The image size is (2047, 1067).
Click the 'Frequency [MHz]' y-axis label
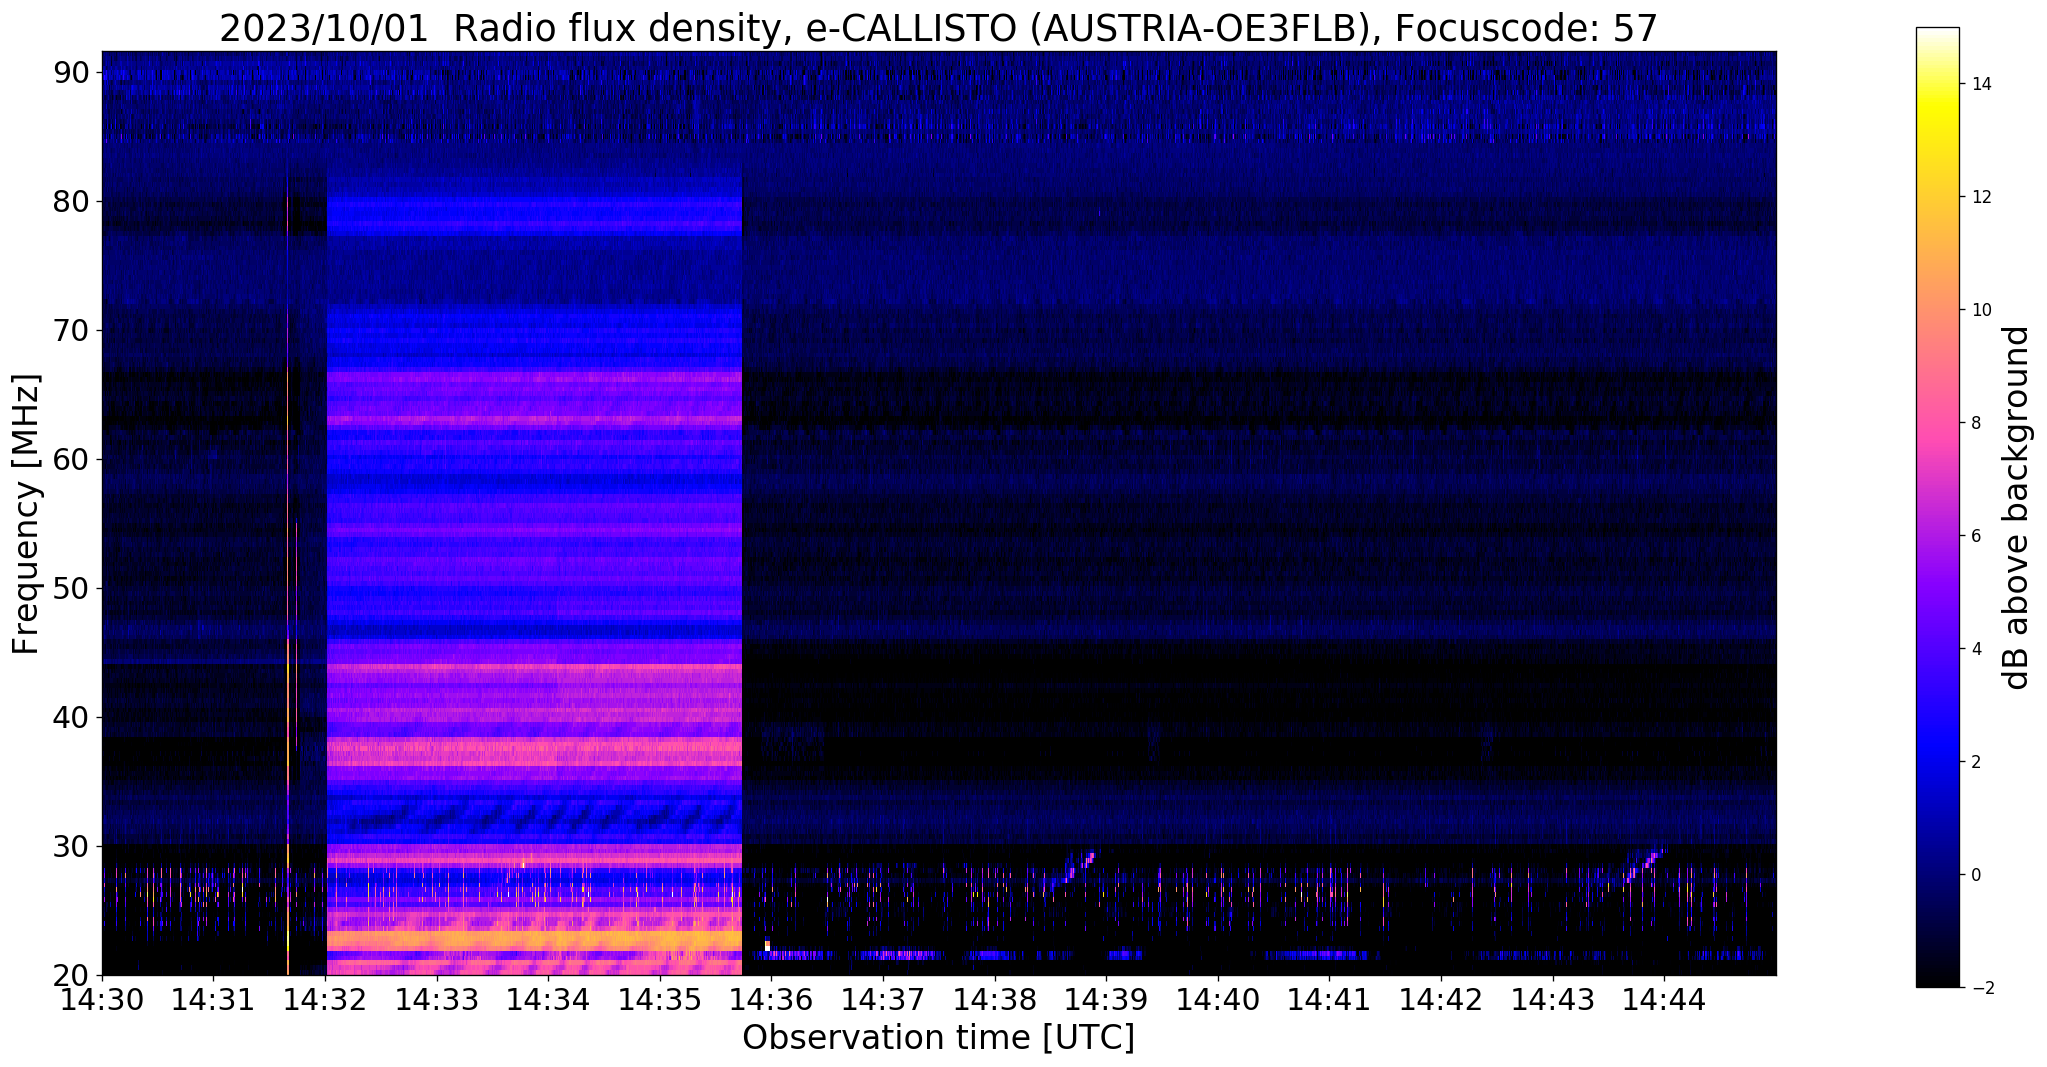25,514
